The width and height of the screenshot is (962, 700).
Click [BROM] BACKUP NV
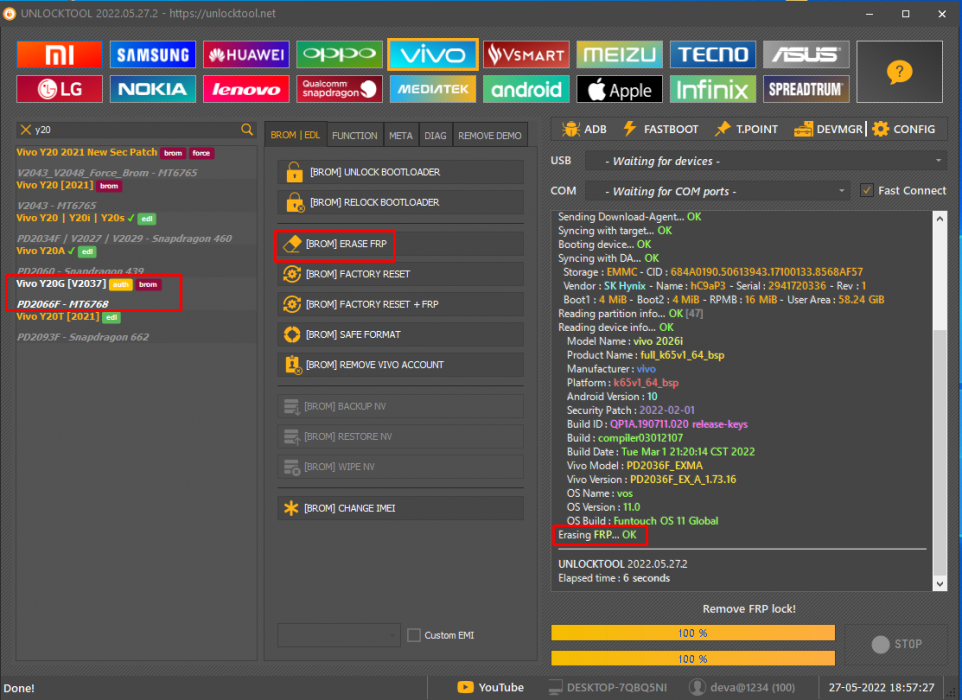[x=401, y=406]
